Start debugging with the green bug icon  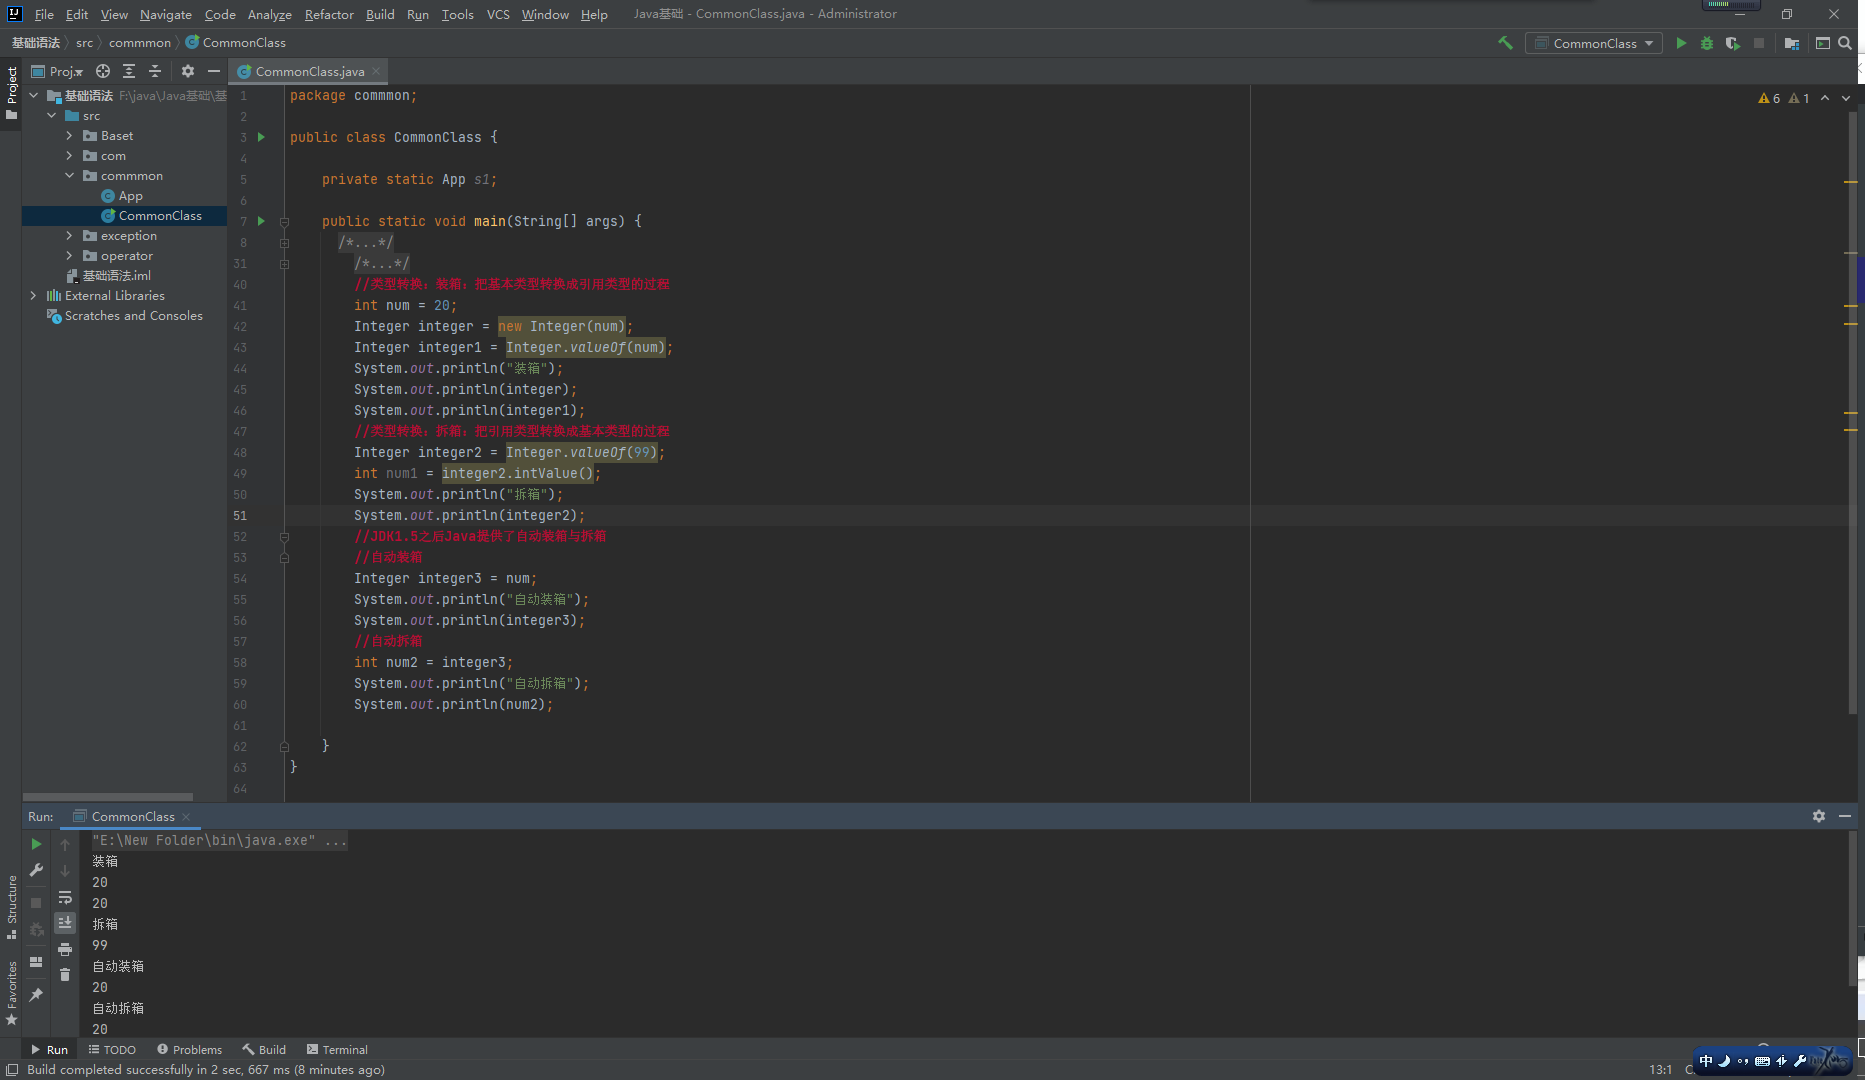point(1707,43)
